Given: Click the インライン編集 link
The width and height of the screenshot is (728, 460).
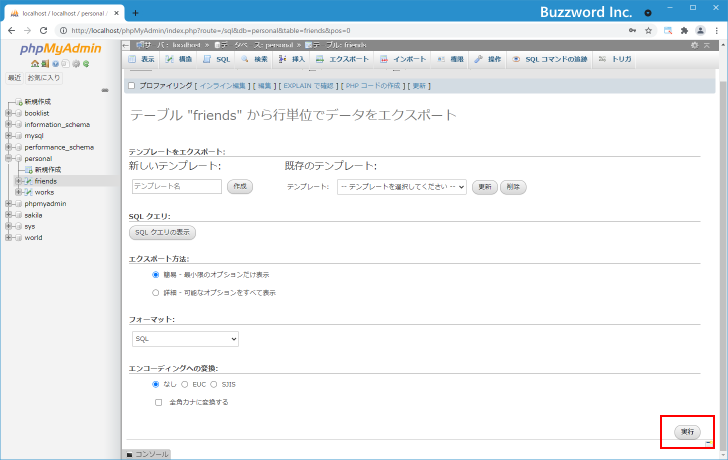Looking at the screenshot, I should pos(222,86).
